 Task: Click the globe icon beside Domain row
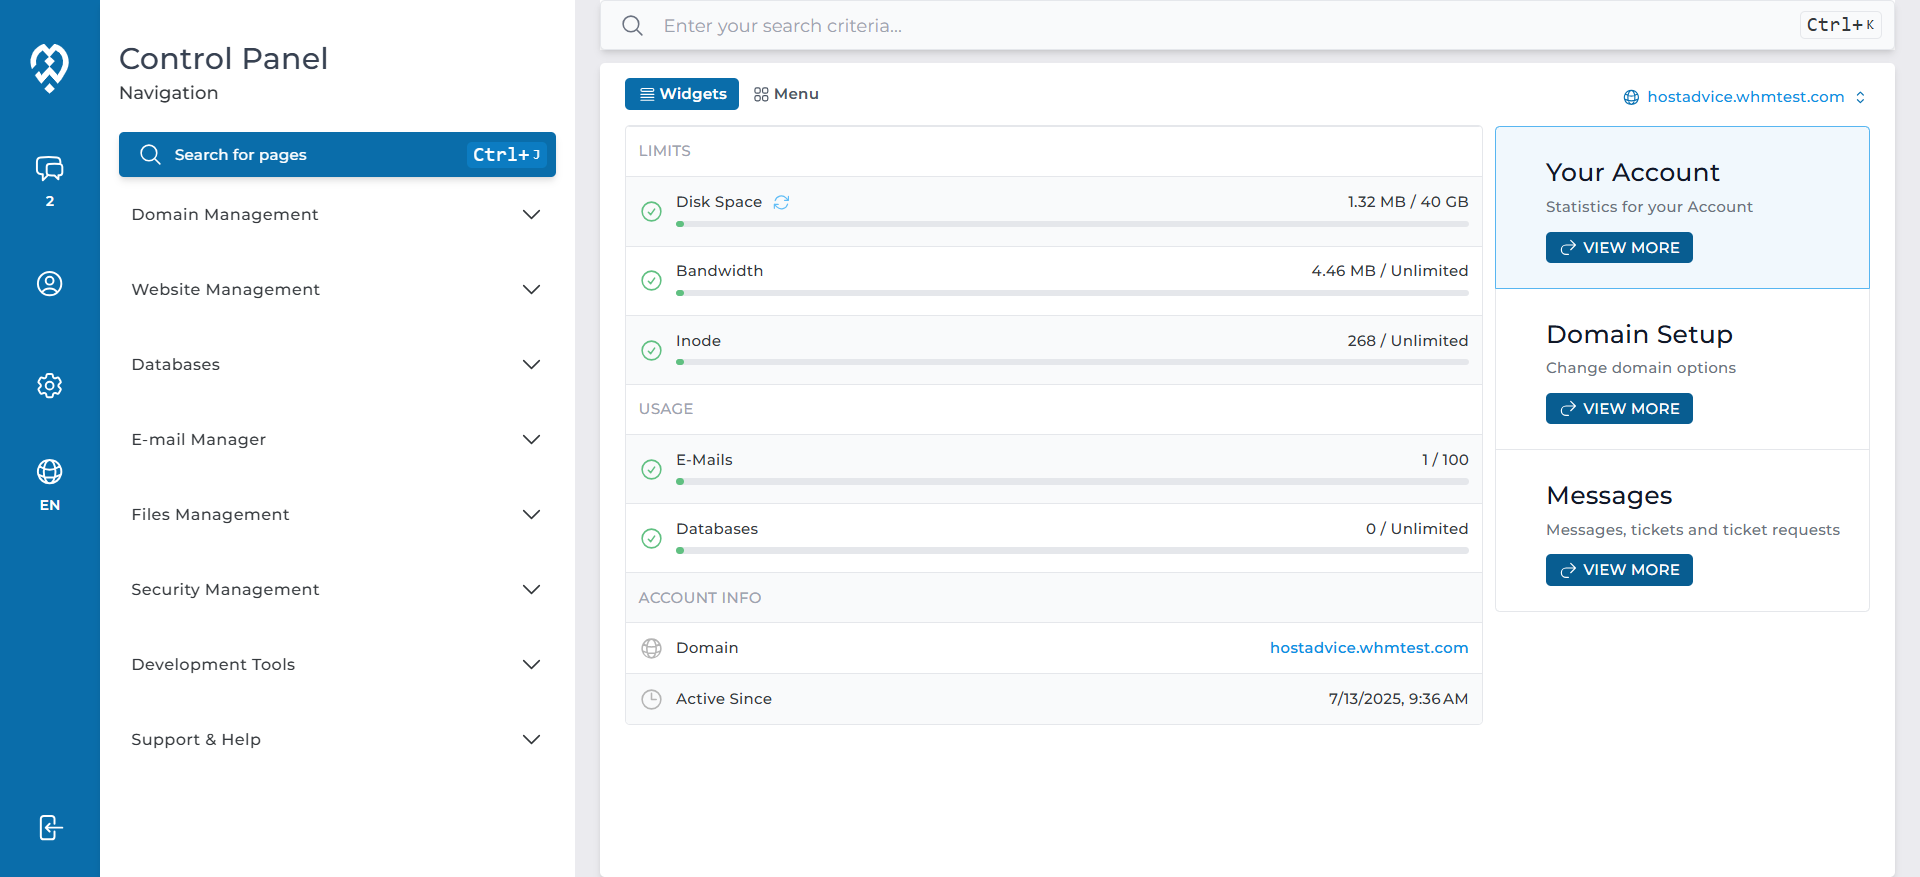click(651, 648)
